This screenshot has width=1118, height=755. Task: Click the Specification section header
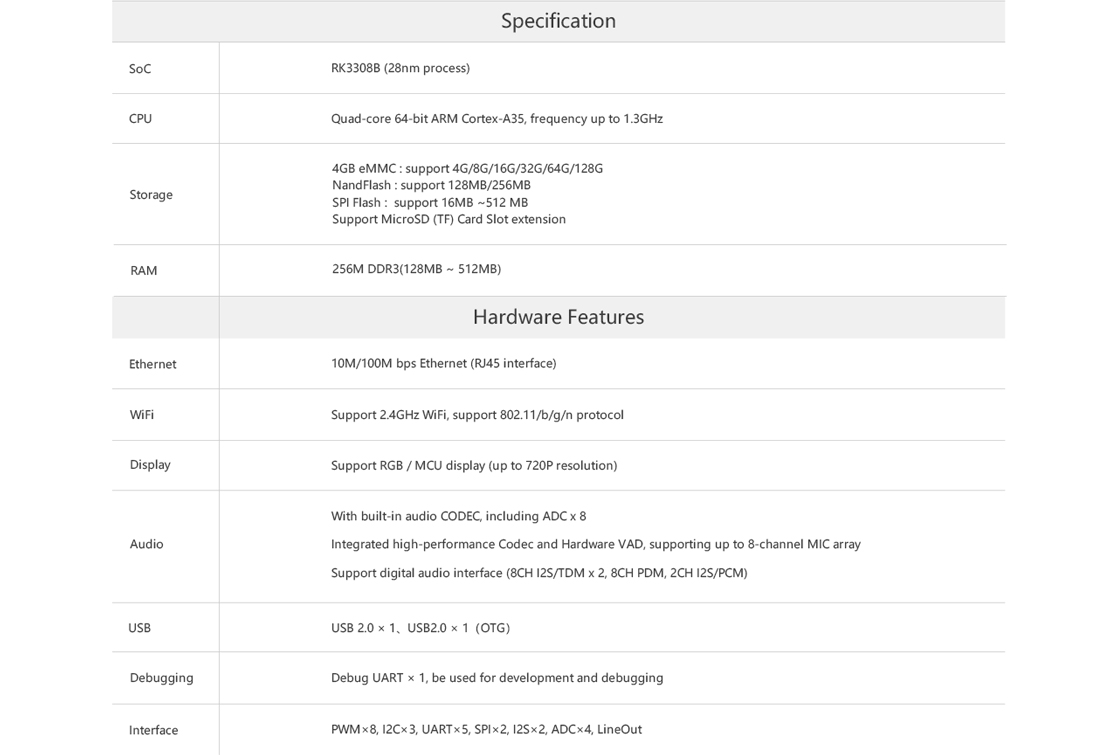(558, 21)
